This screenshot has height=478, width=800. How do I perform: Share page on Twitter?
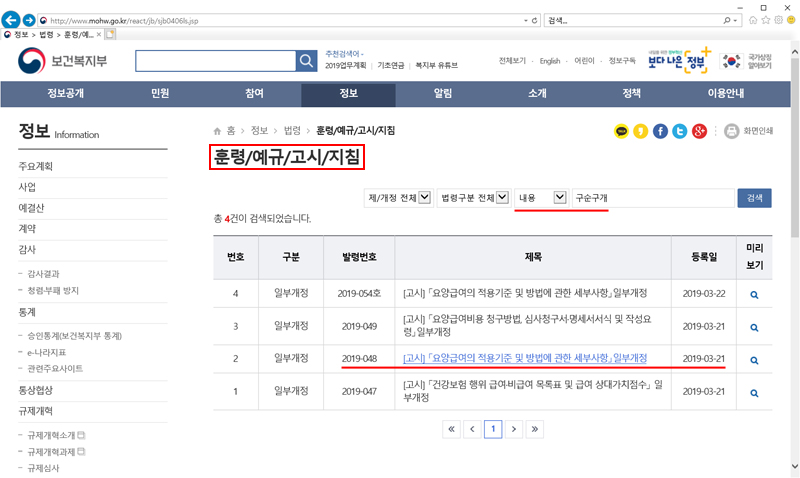pos(680,131)
